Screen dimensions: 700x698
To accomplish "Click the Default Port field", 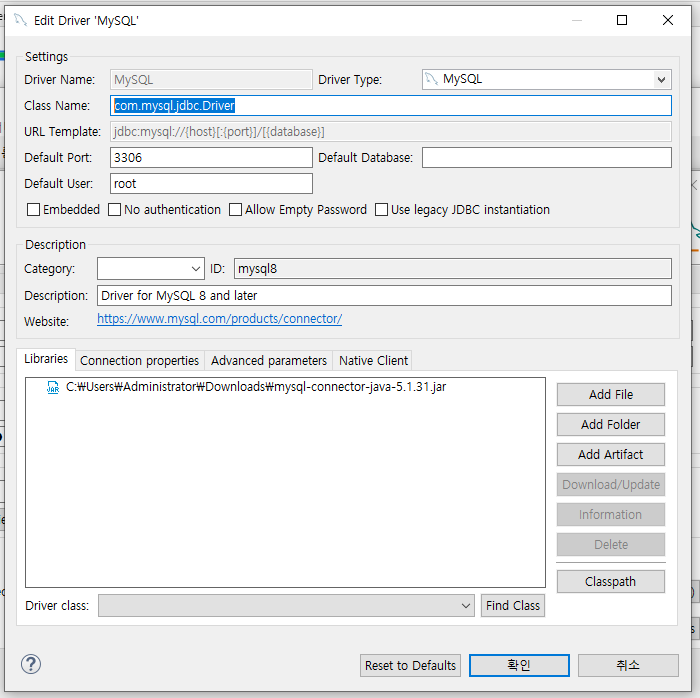I will (211, 158).
